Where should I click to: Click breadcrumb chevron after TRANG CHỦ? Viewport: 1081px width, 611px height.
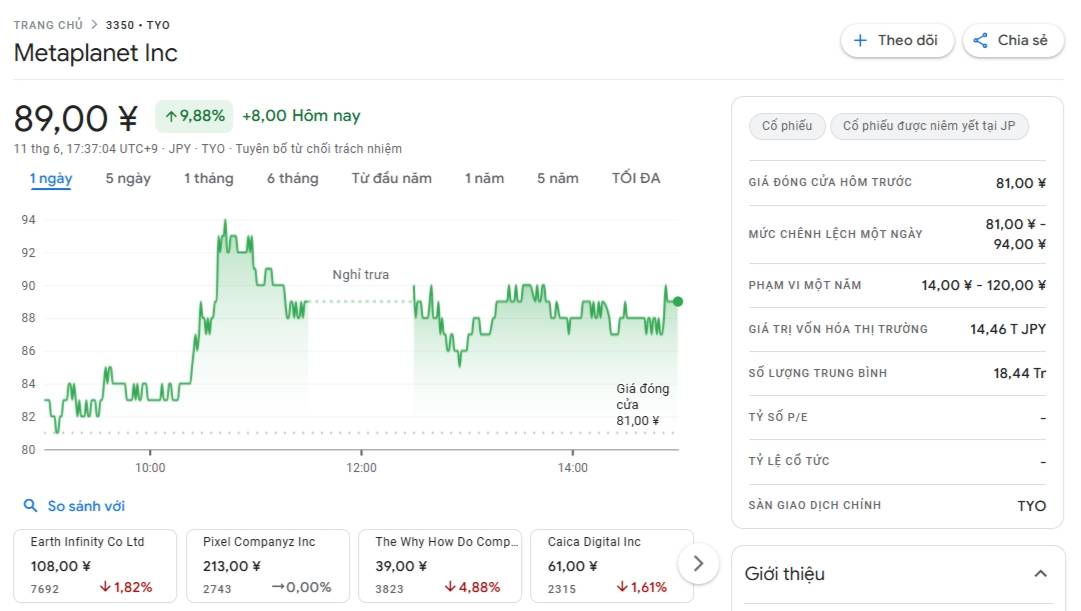(x=94, y=24)
